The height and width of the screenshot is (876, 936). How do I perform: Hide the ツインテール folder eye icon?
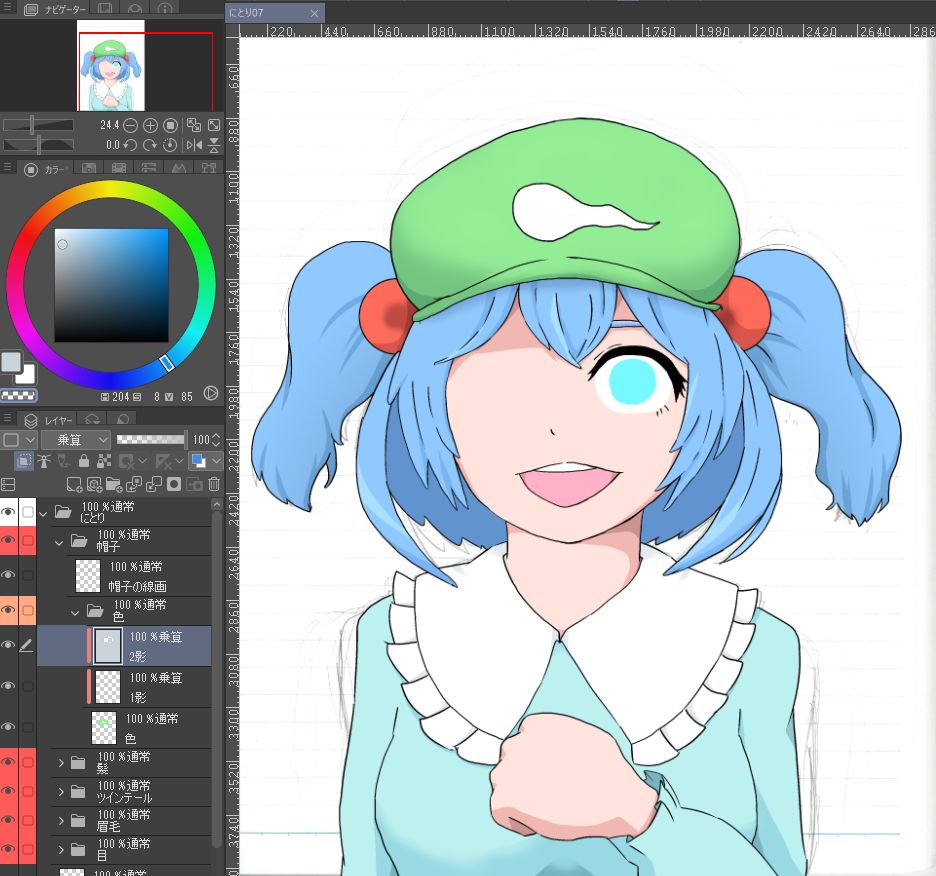pos(8,791)
